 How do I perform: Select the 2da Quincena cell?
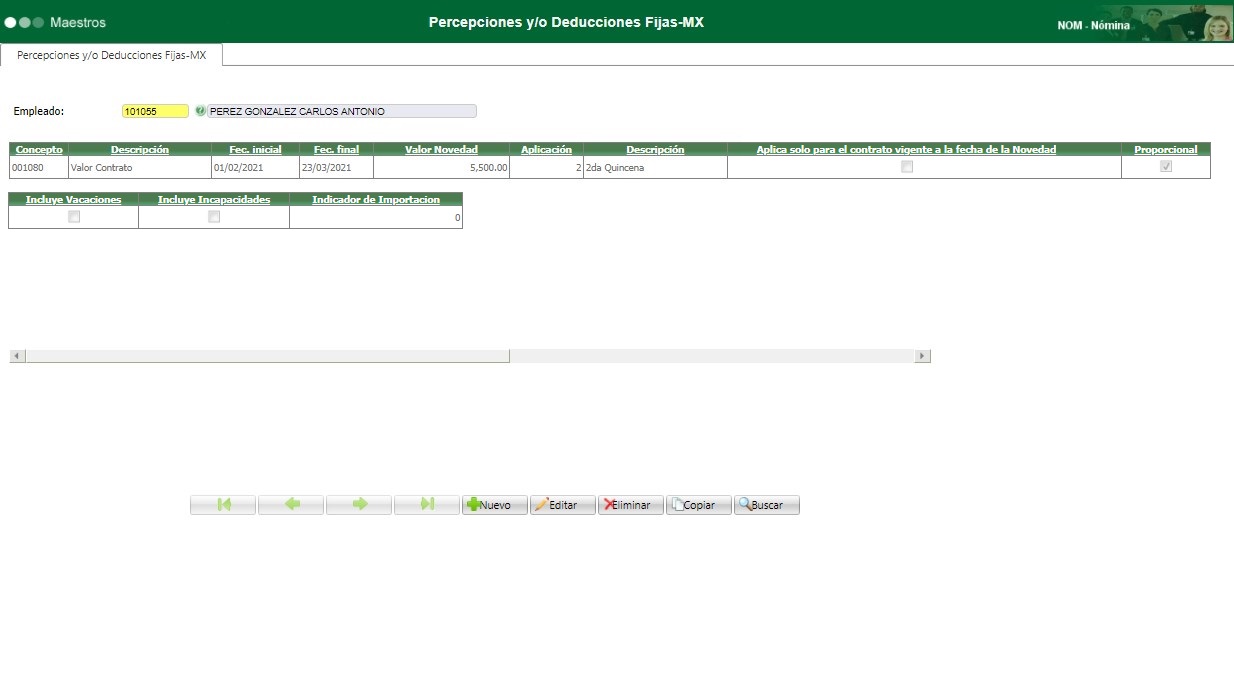(x=655, y=167)
